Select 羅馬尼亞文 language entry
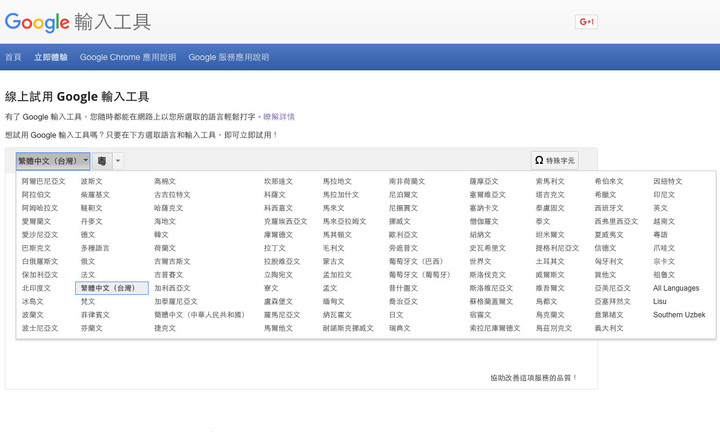This screenshot has width=720, height=432. [282, 314]
